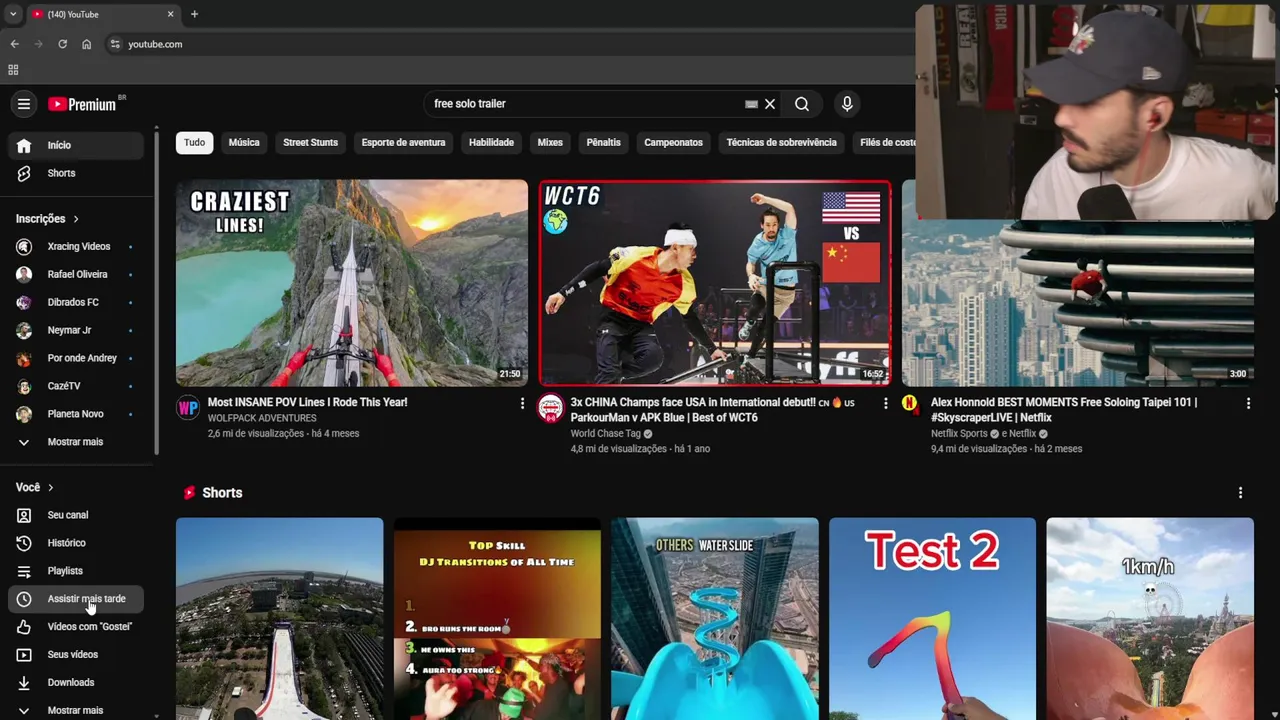Click the search magnifier button

click(x=802, y=104)
